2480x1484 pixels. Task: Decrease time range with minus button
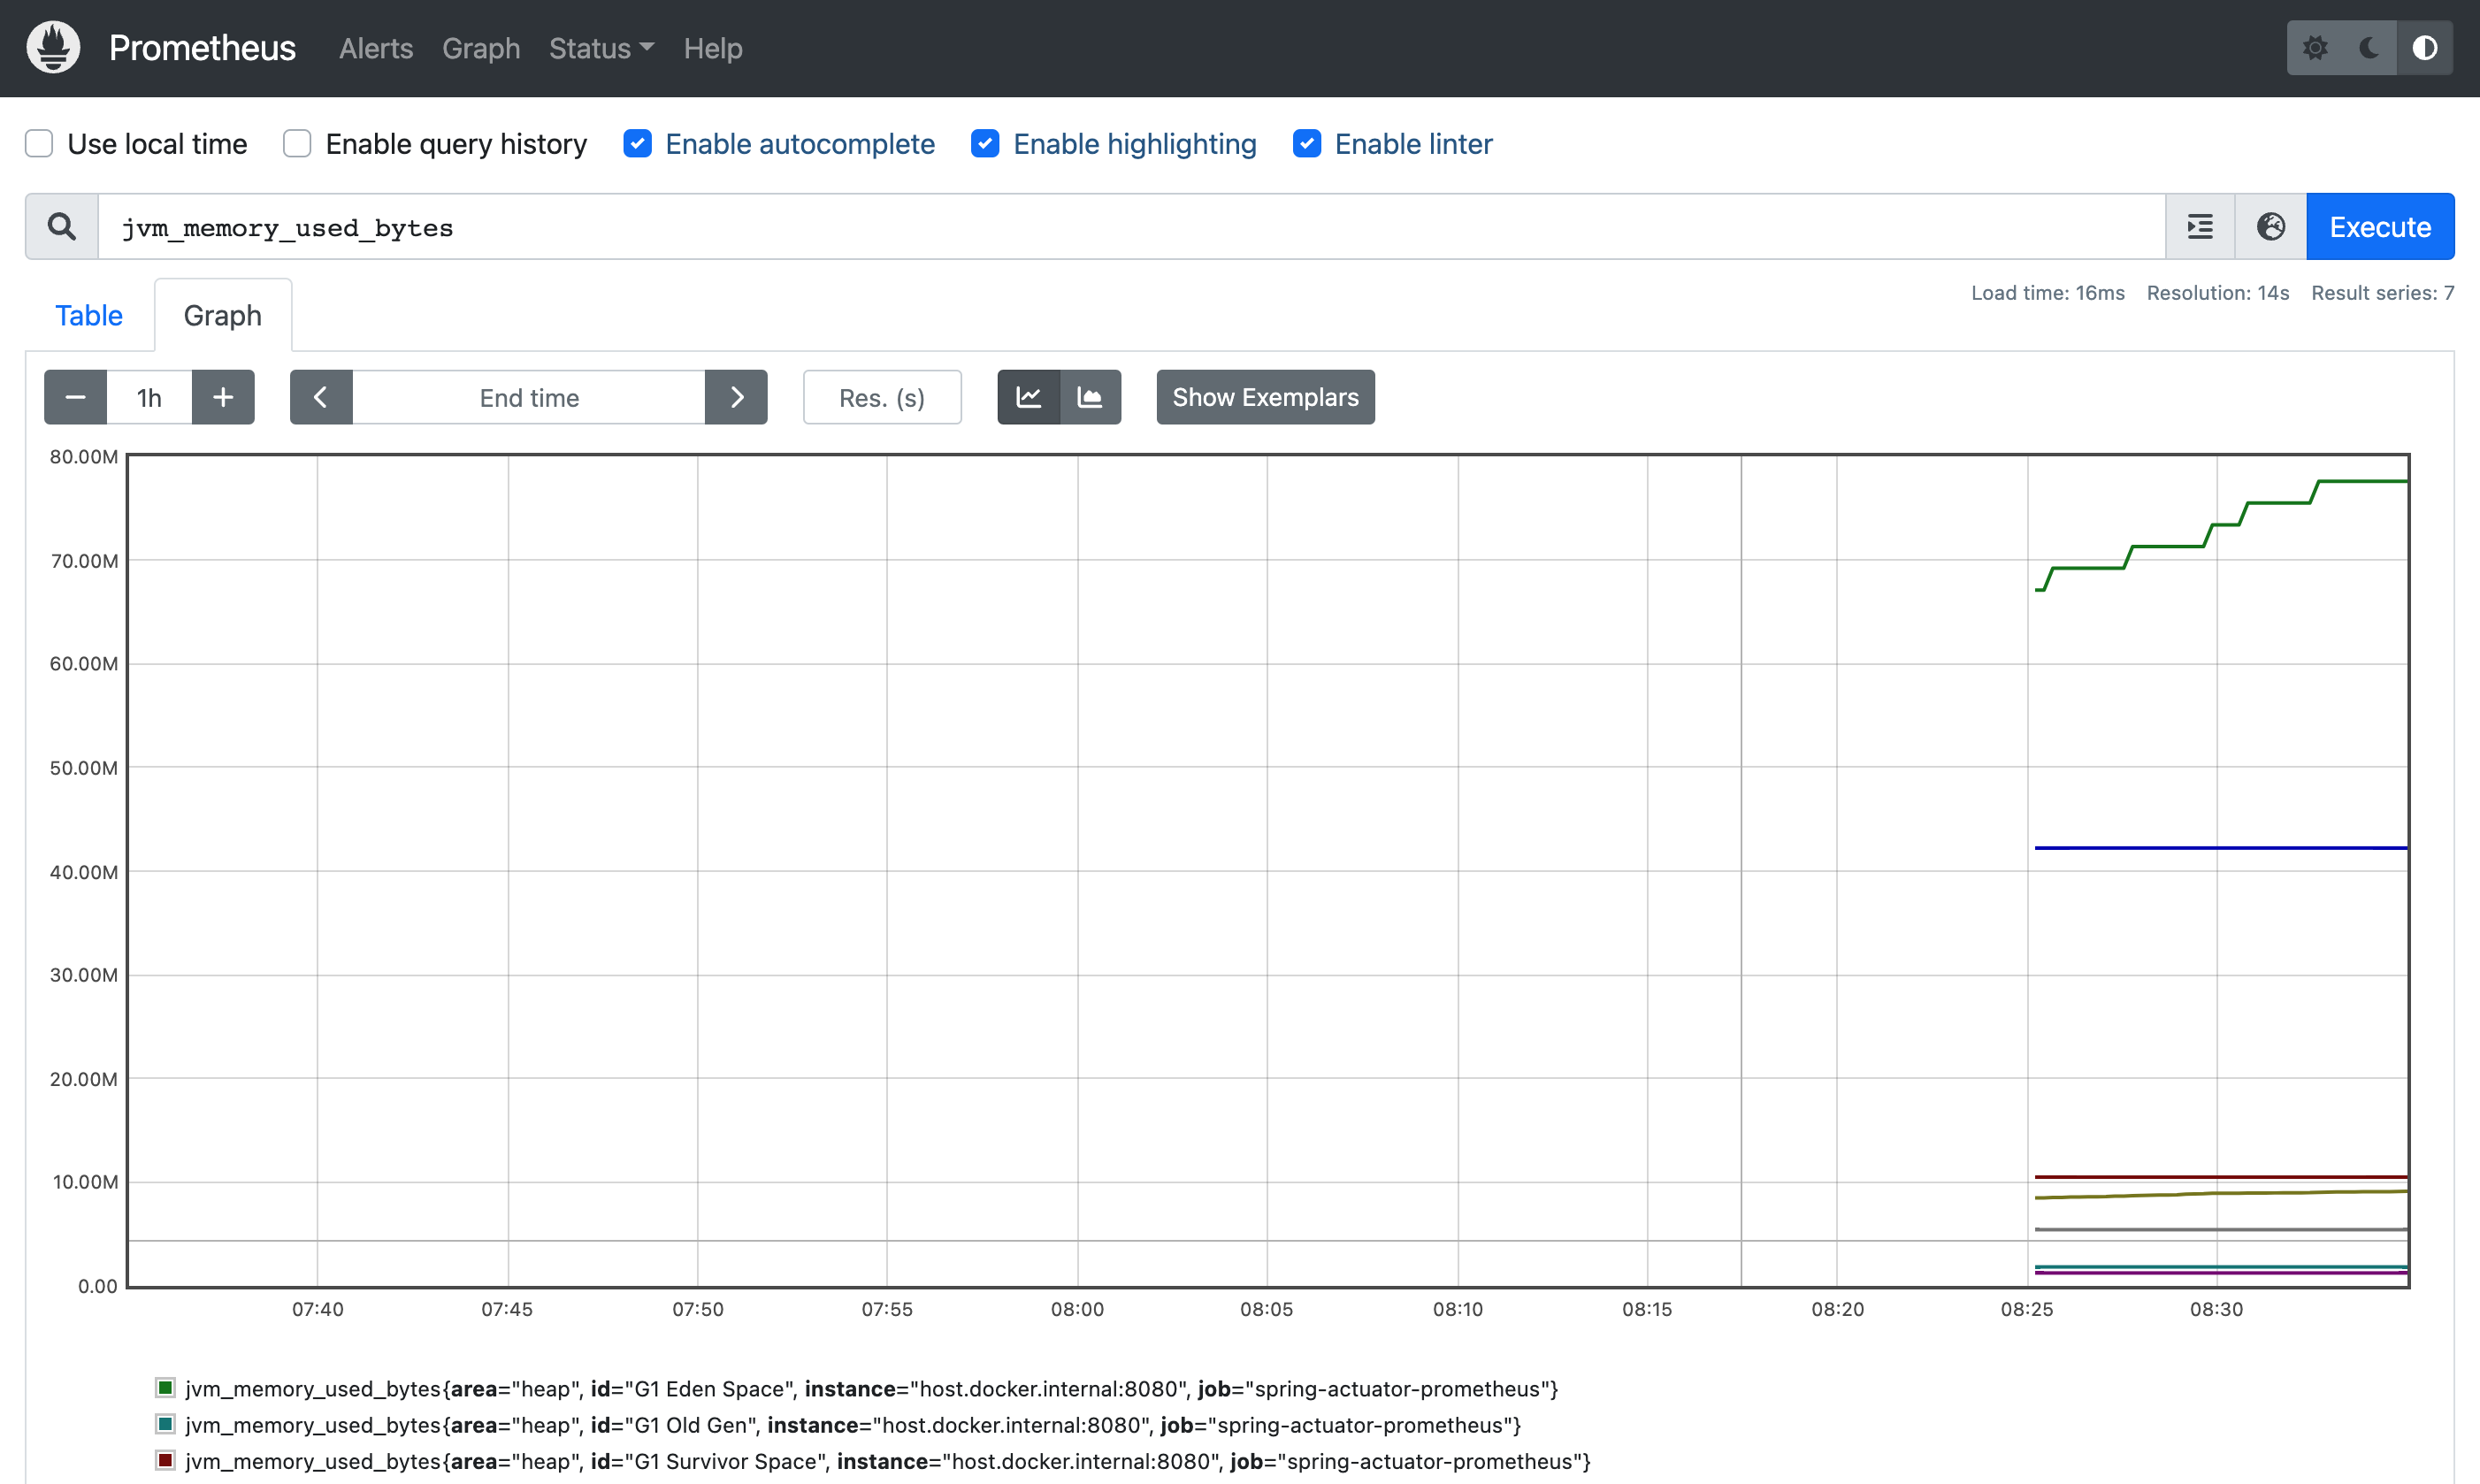coord(75,397)
